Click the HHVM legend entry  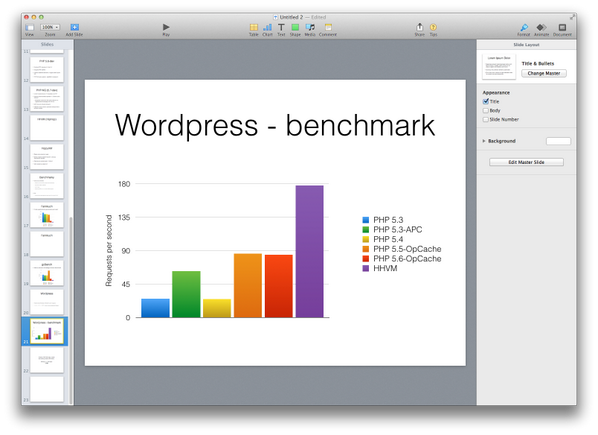pyautogui.click(x=380, y=268)
